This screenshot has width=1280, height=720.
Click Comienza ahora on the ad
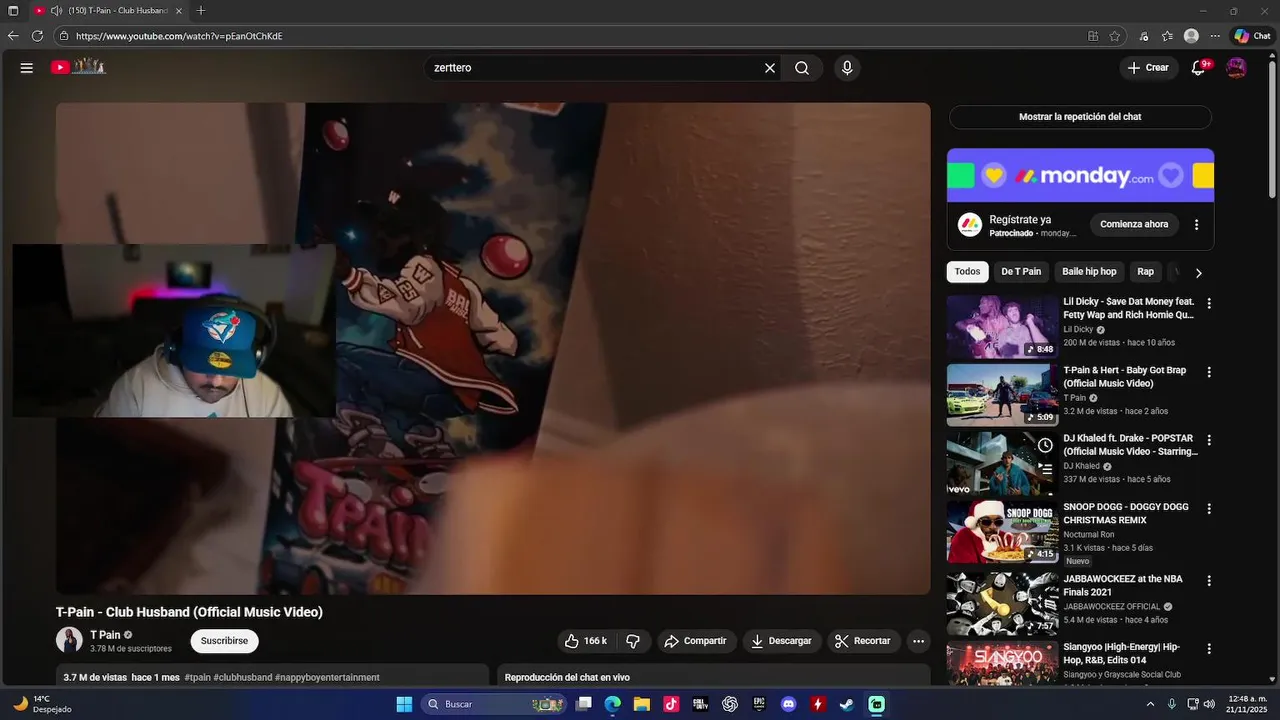(x=1134, y=225)
